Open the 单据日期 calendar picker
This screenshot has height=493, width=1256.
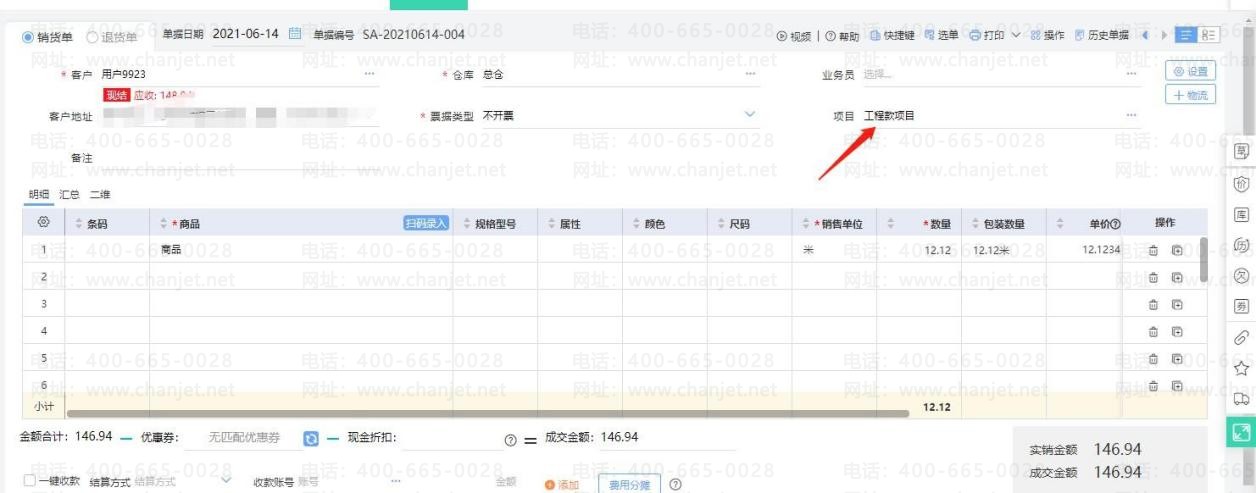tap(294, 35)
